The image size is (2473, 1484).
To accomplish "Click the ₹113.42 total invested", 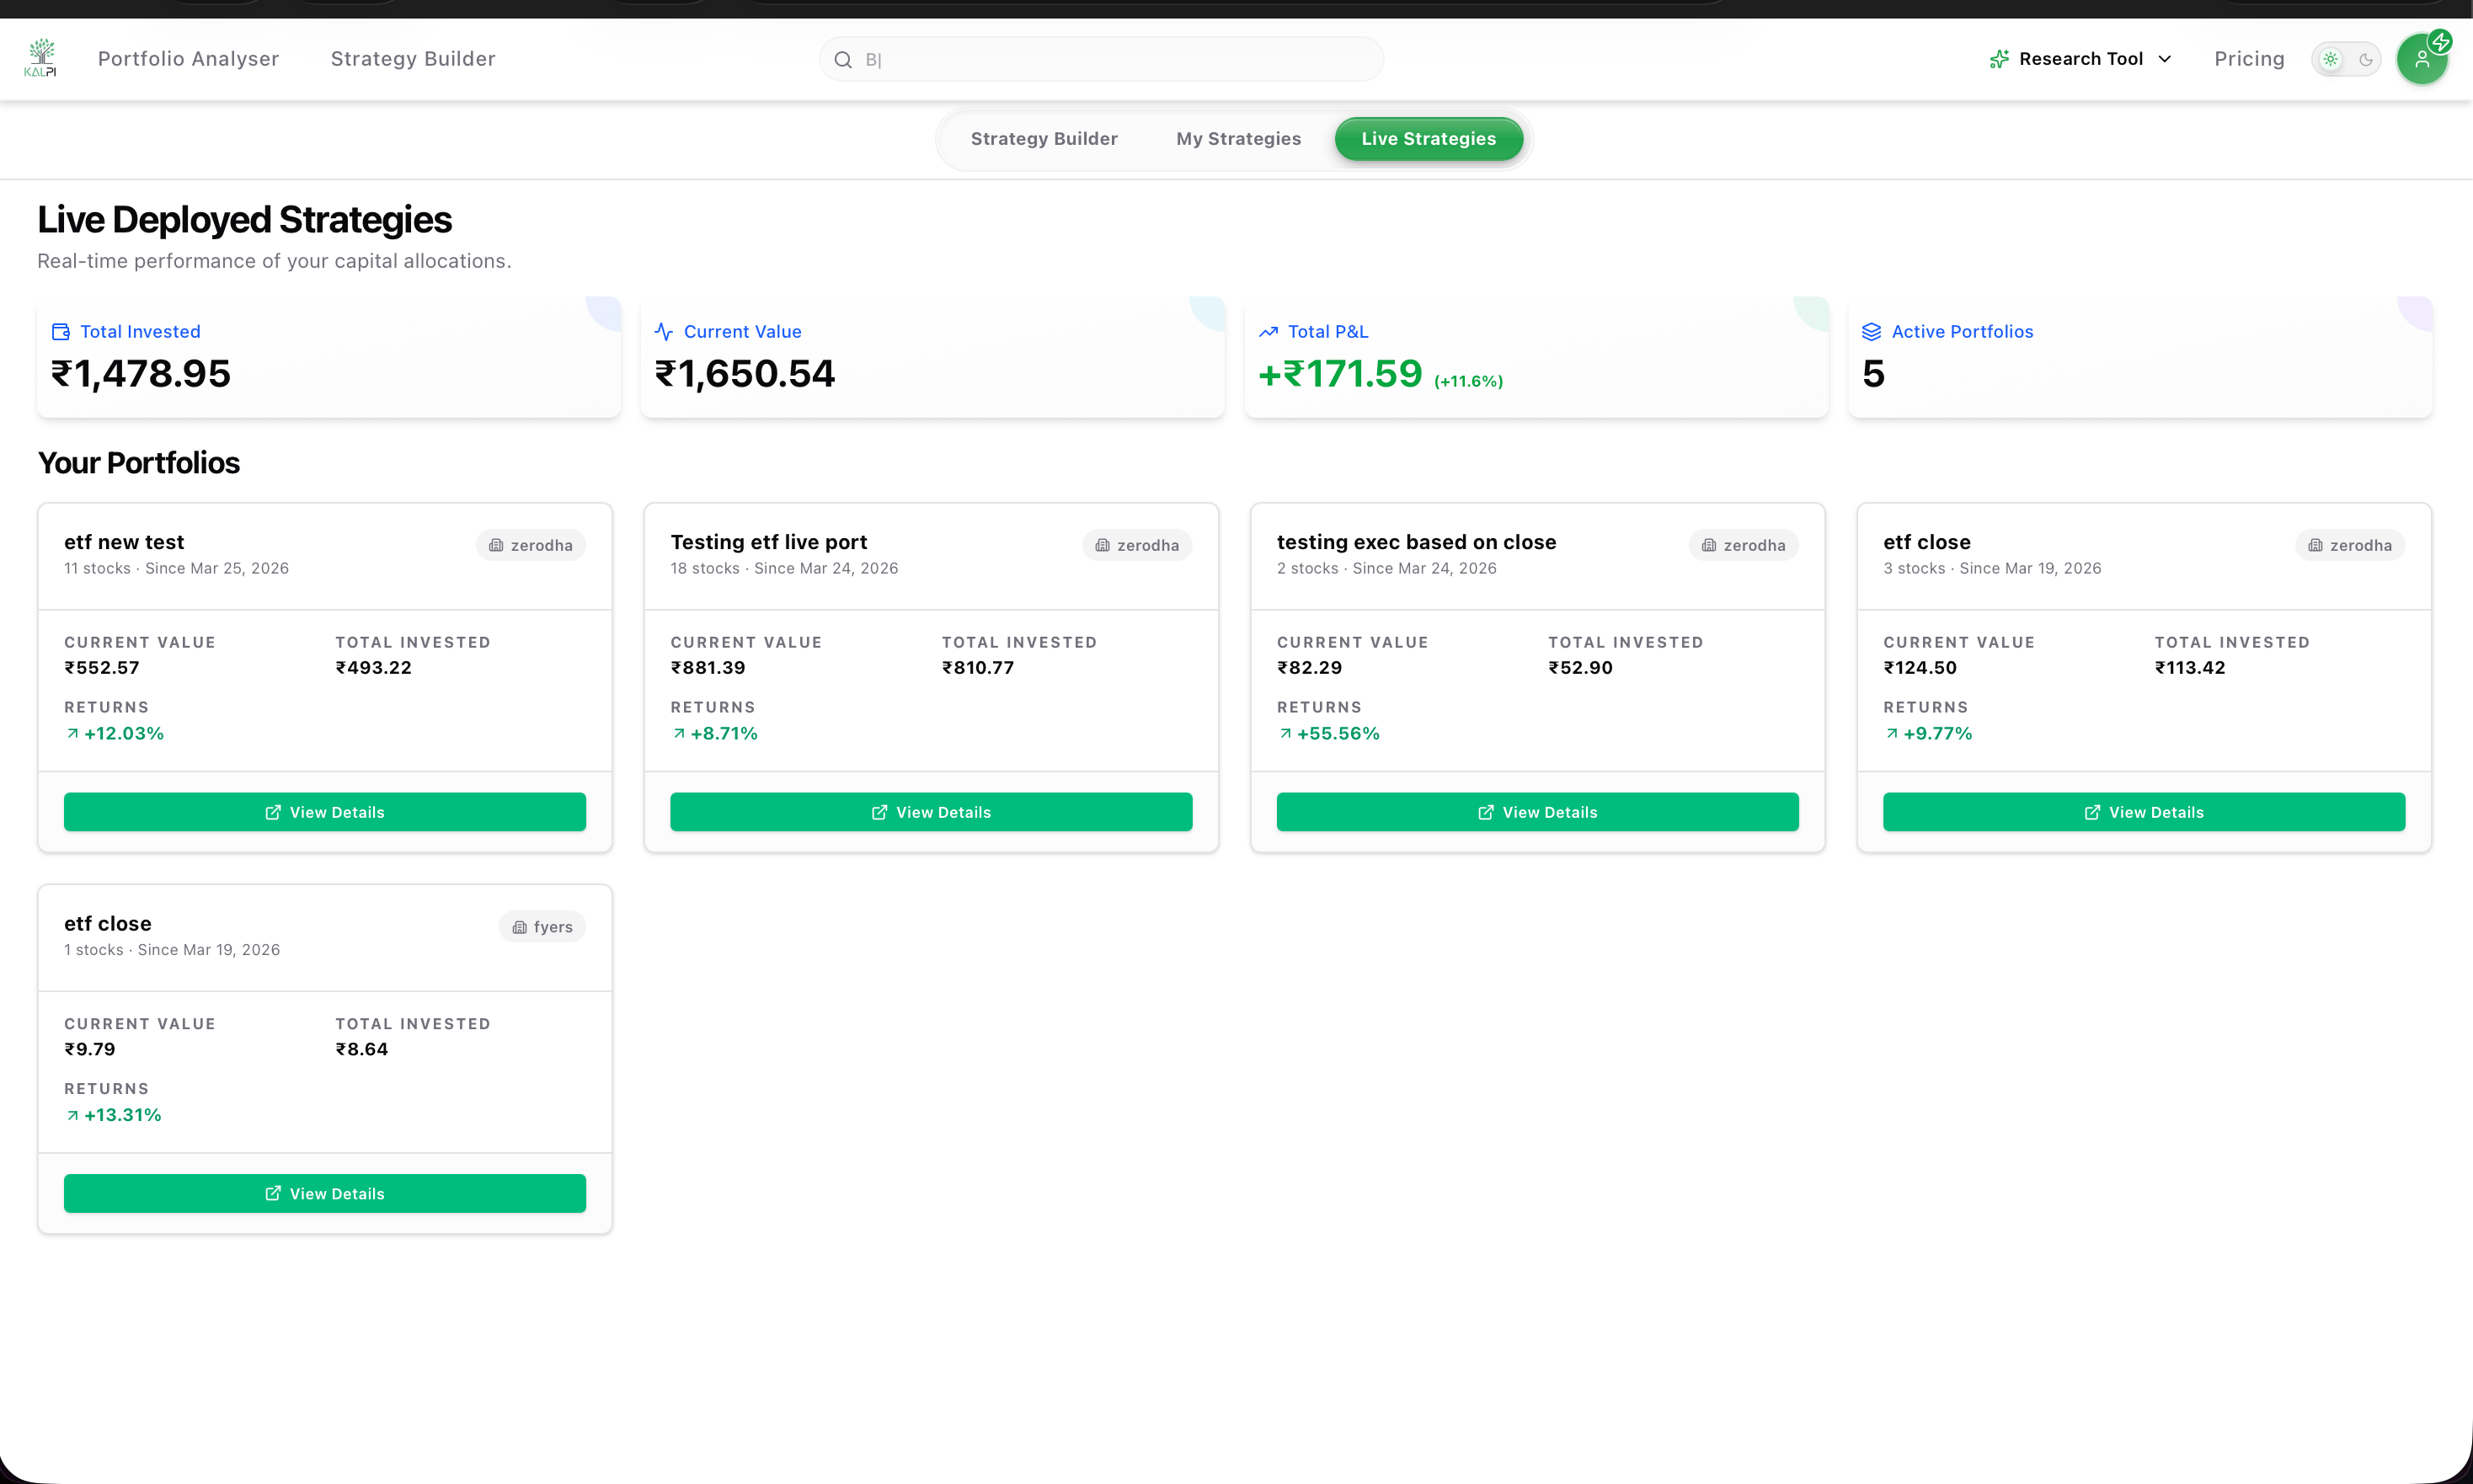I will pos(2190,667).
